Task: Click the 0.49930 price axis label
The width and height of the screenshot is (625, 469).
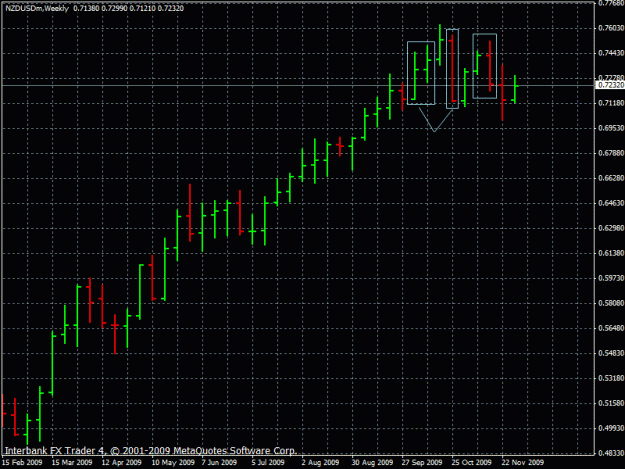Action: (x=611, y=428)
